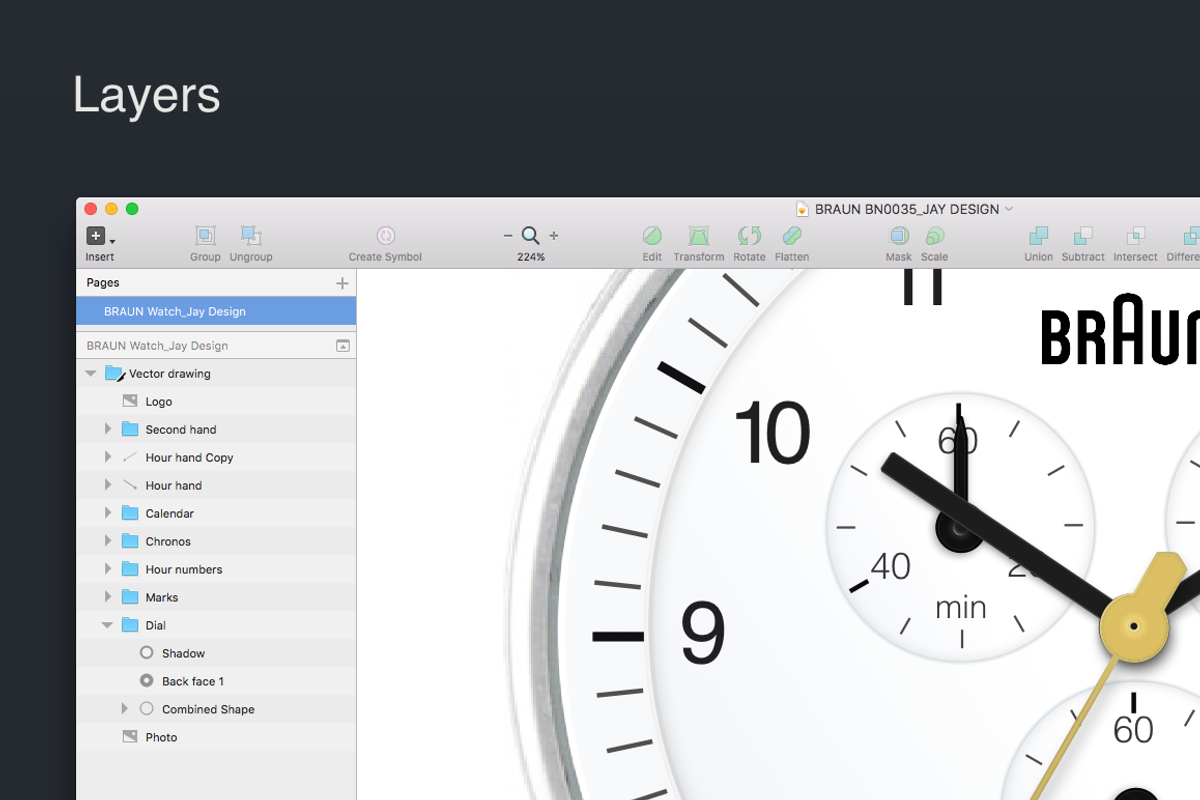Apply the Union boolean operation
Viewport: 1200px width, 800px height.
(1039, 236)
